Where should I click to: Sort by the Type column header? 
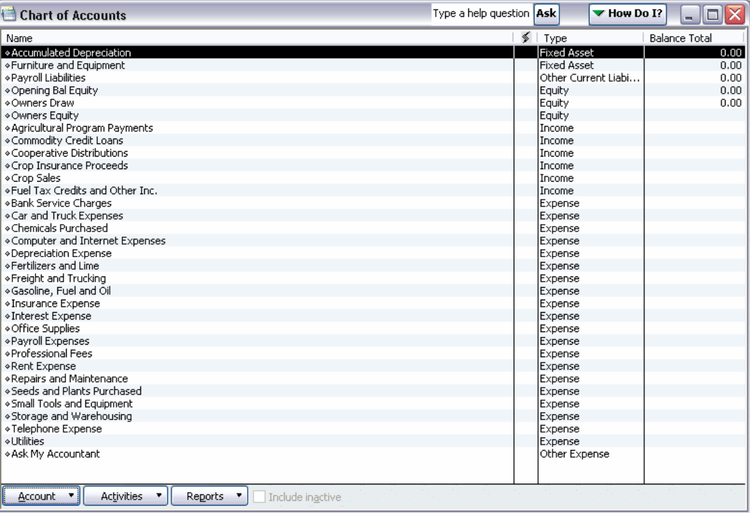tap(591, 38)
